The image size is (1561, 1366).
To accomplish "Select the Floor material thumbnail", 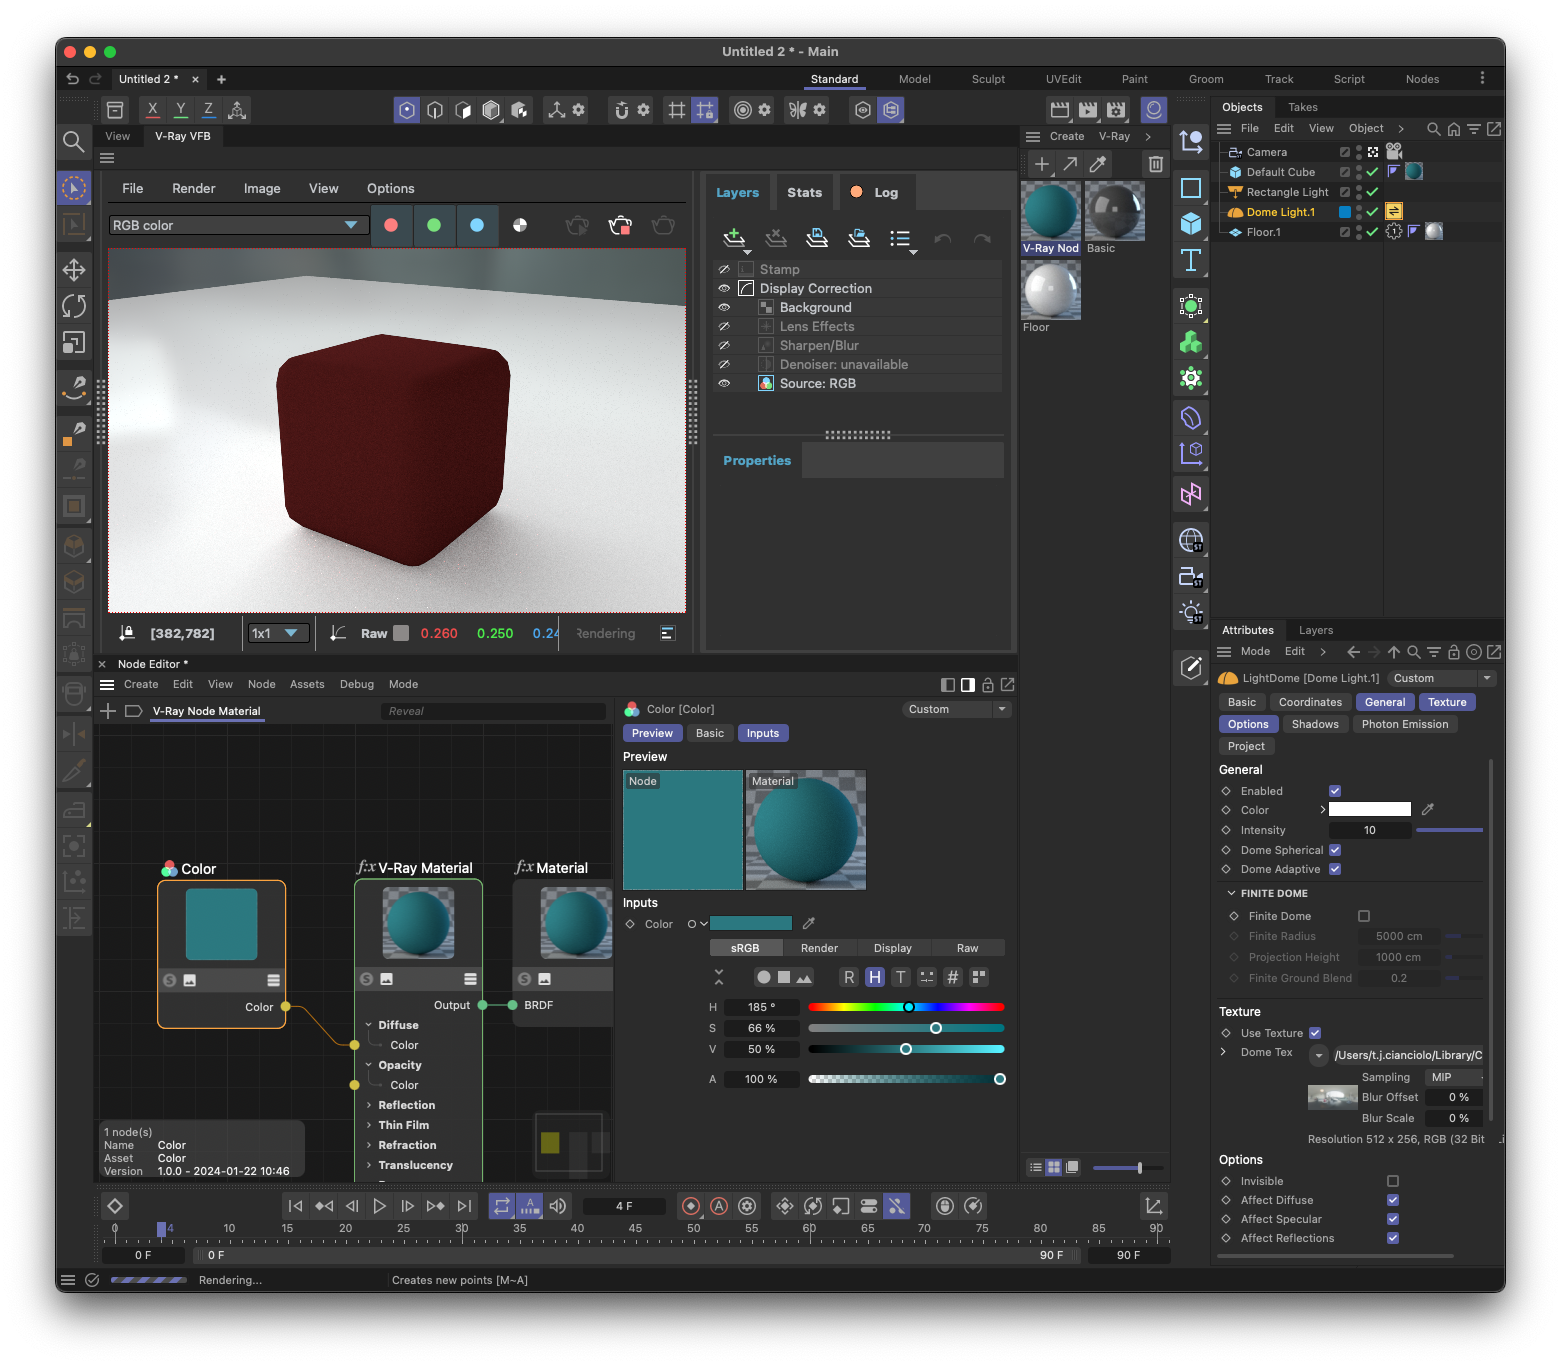I will pyautogui.click(x=1050, y=291).
